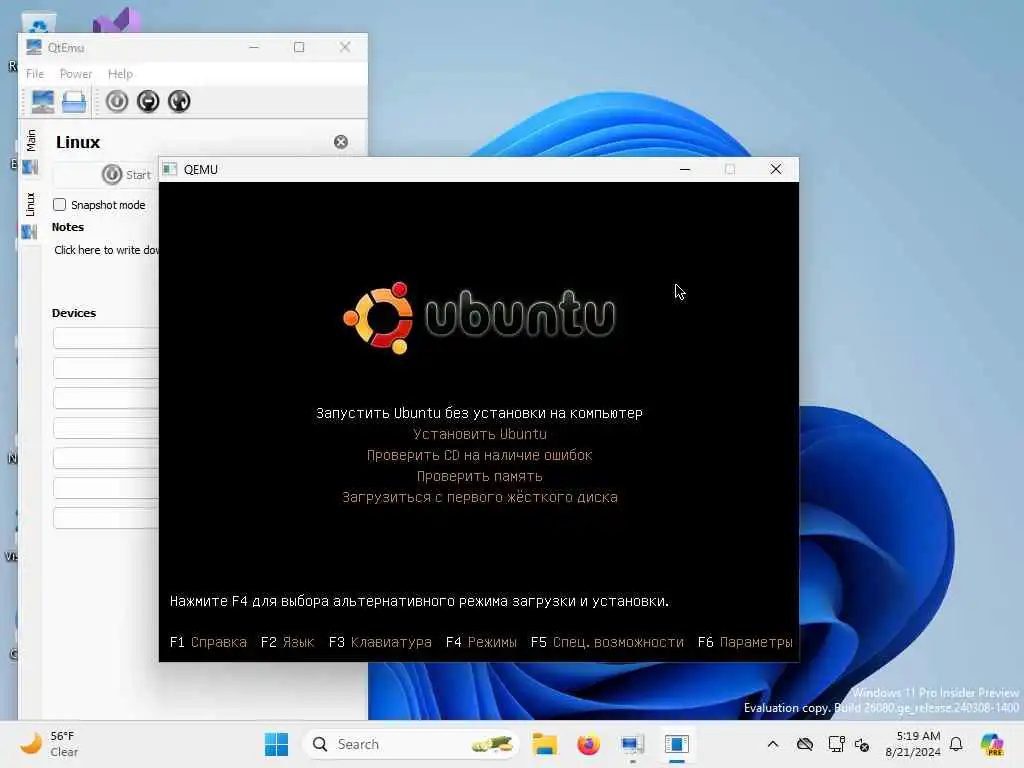Click the QtEmu taskbar icon
The width and height of the screenshot is (1024, 768).
(x=632, y=744)
